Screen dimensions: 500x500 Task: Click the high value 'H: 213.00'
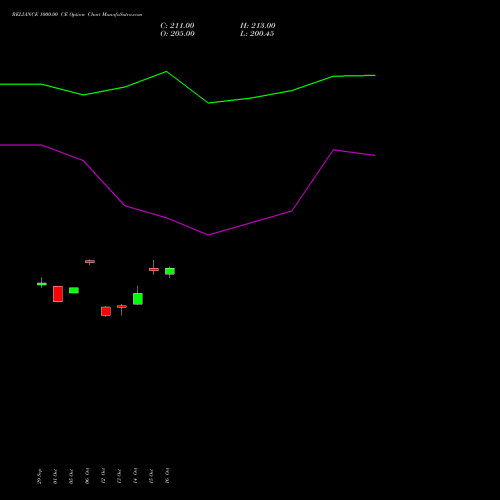[258, 26]
